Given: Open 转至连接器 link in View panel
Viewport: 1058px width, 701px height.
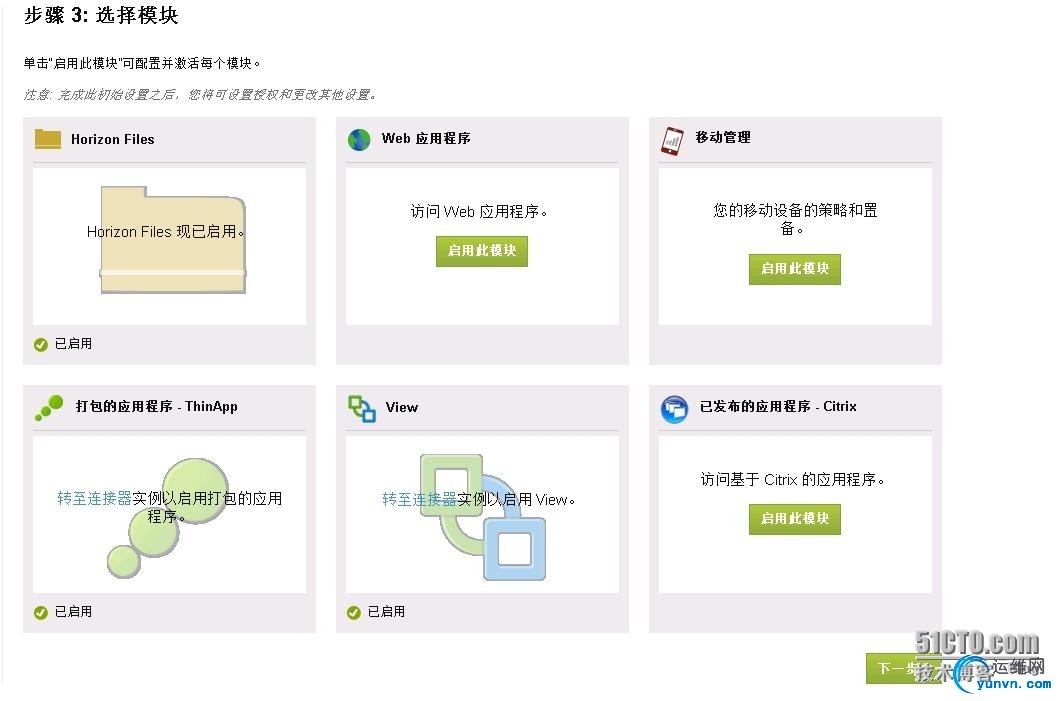Looking at the screenshot, I should [419, 499].
